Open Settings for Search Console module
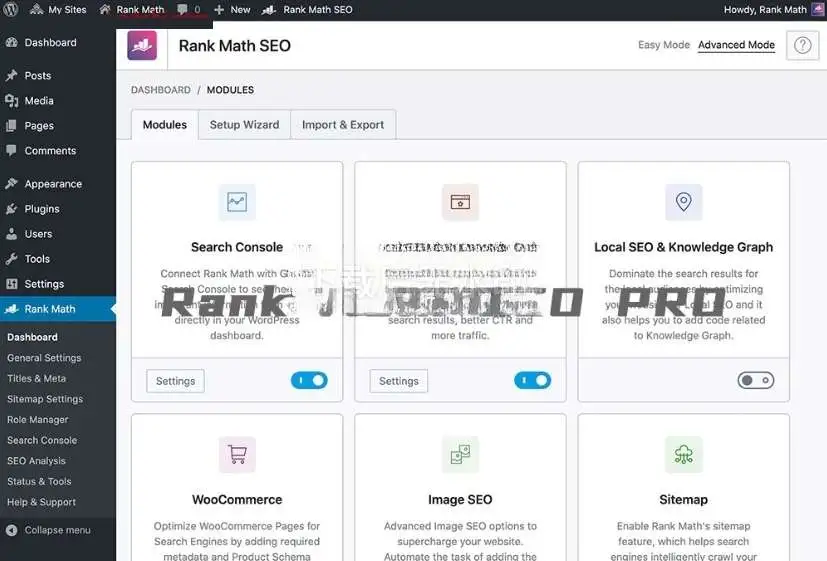 click(175, 381)
